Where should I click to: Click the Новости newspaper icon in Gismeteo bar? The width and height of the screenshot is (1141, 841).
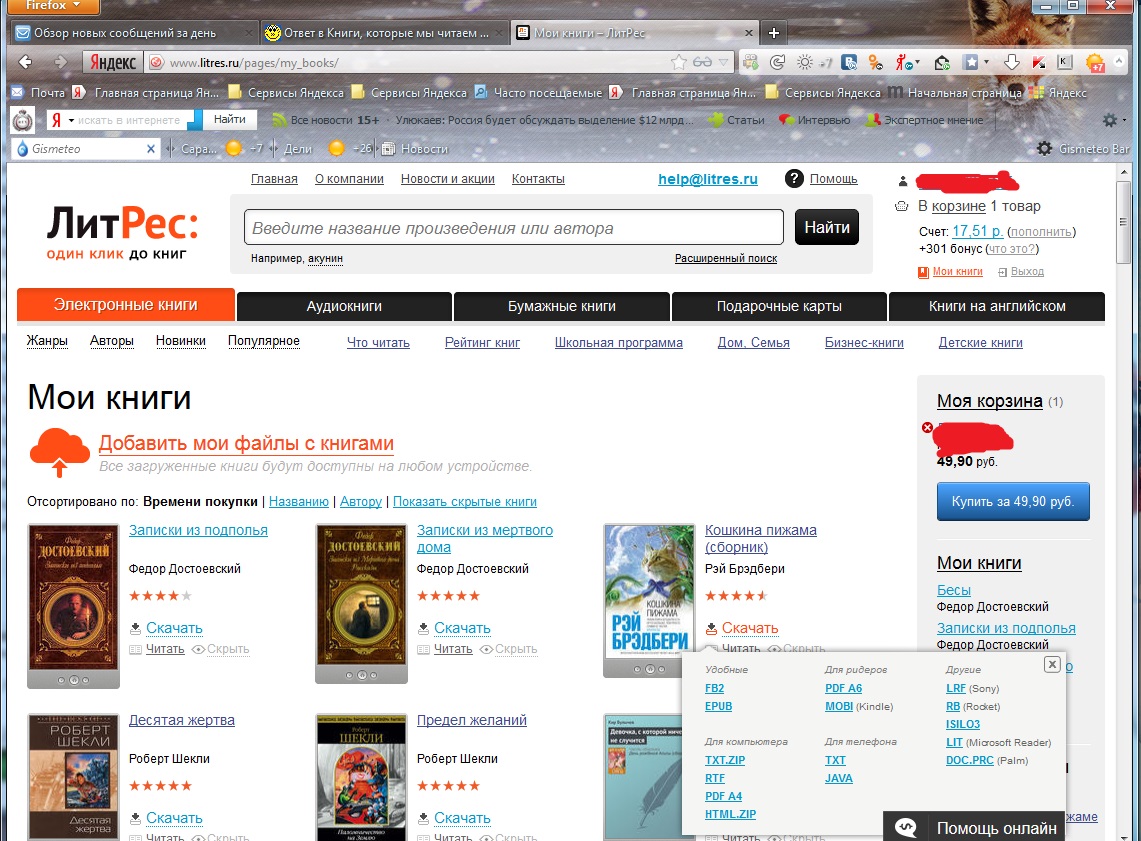coord(389,148)
